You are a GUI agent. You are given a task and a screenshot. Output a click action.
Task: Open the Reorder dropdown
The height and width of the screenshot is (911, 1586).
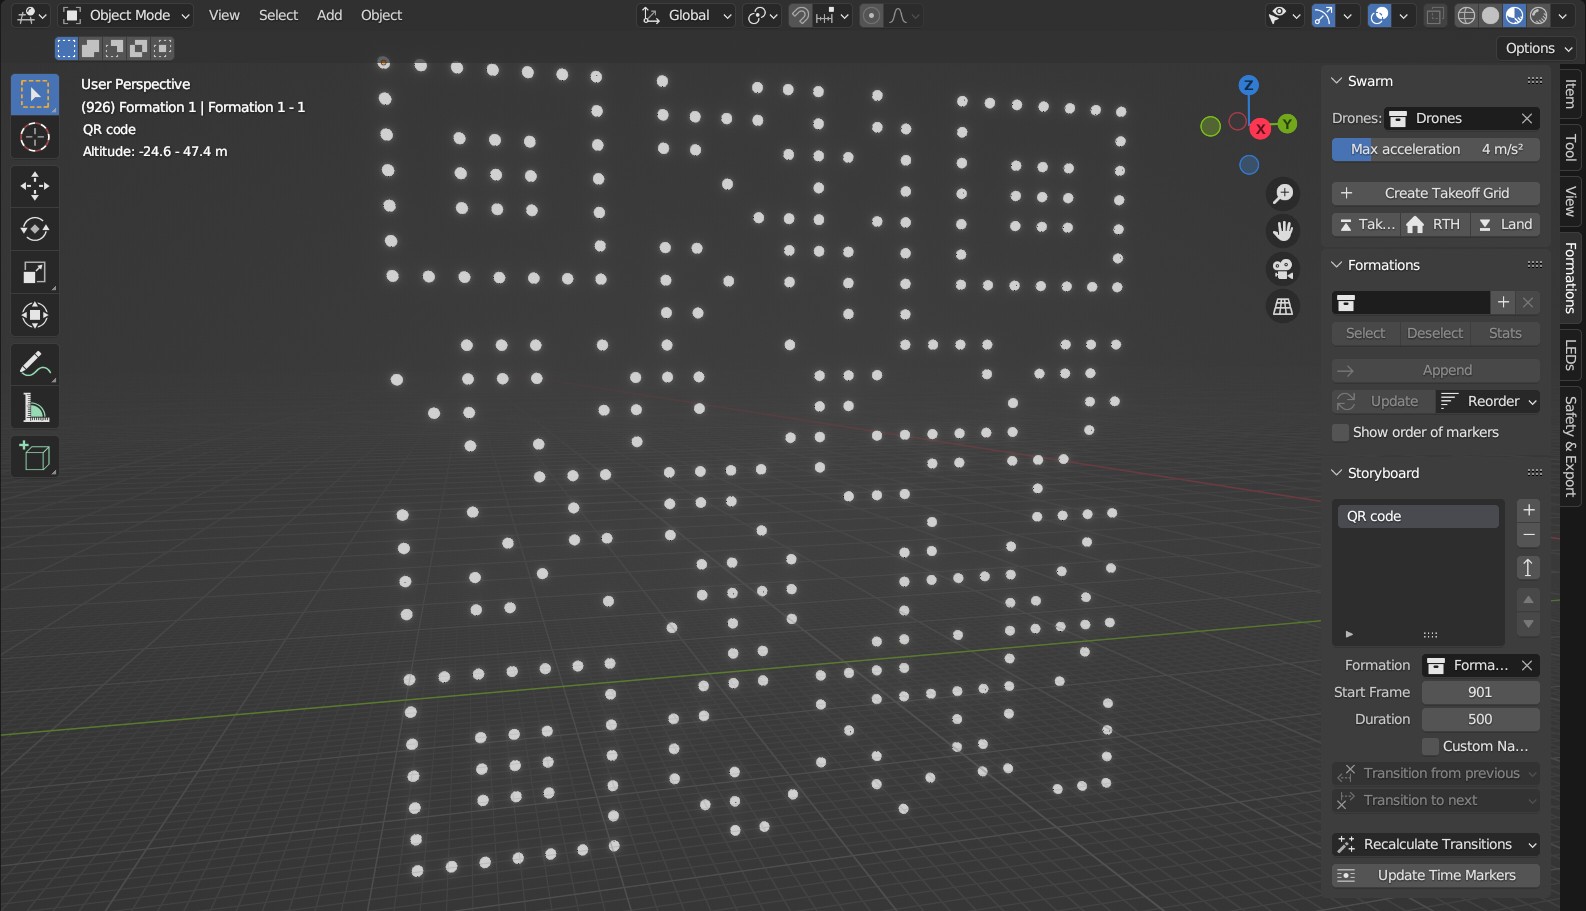click(x=1488, y=401)
